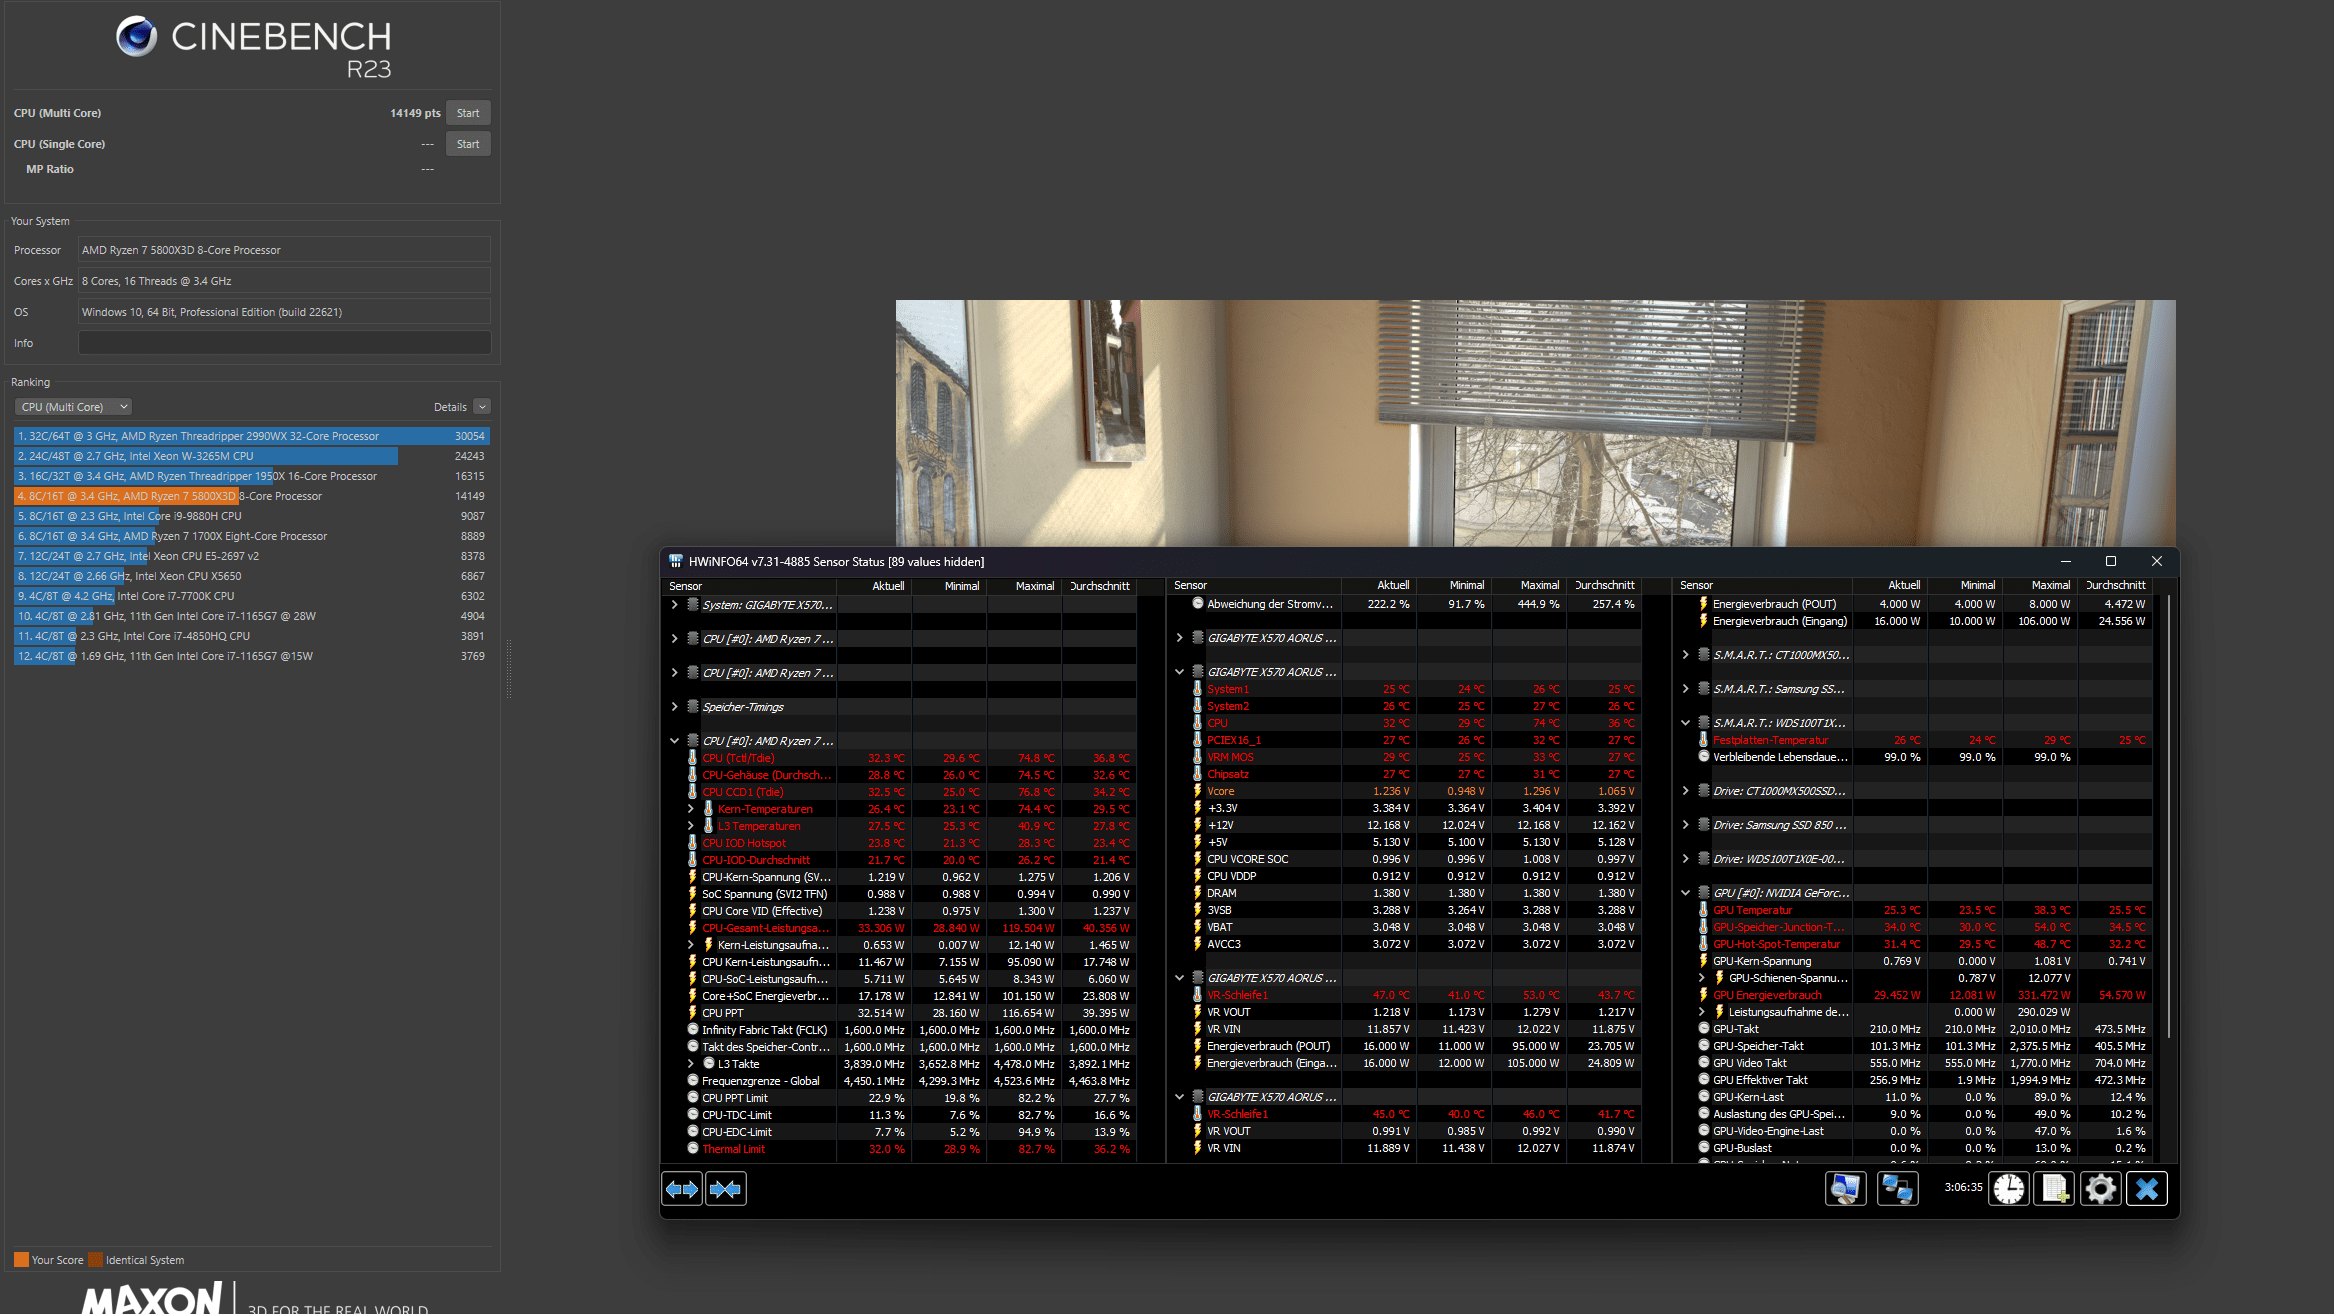The image size is (2334, 1314).
Task: Click the thermometer icon beside GPU Temperatur
Action: click(x=1703, y=910)
